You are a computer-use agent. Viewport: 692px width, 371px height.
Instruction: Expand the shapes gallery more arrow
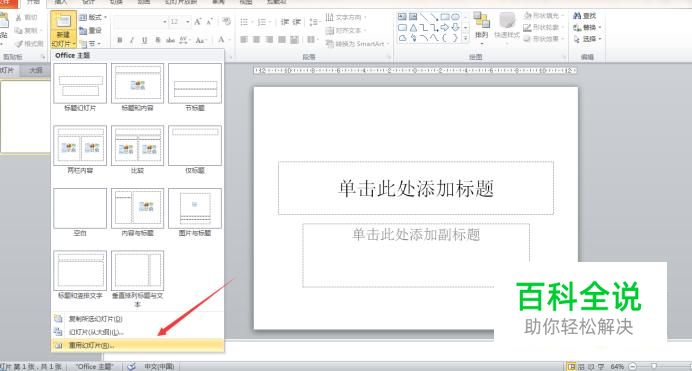coord(465,39)
